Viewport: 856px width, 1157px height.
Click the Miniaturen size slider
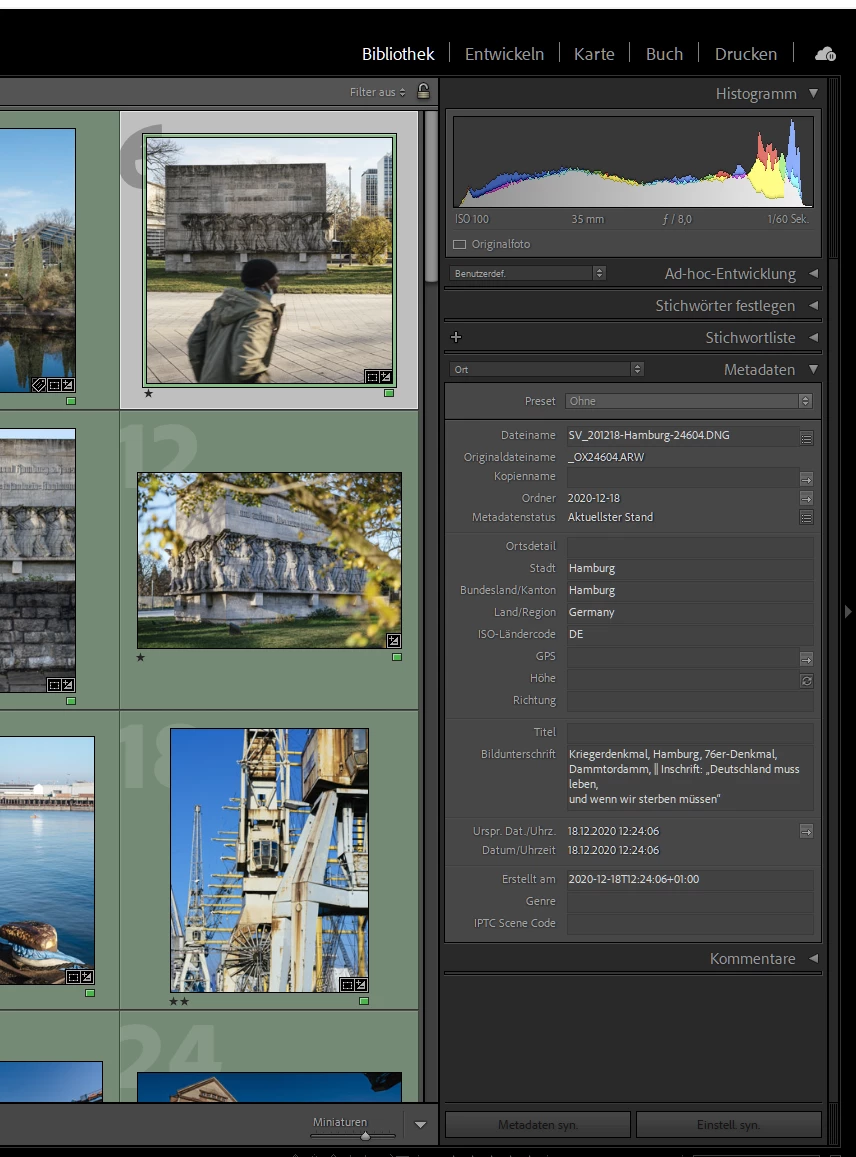tap(364, 1136)
